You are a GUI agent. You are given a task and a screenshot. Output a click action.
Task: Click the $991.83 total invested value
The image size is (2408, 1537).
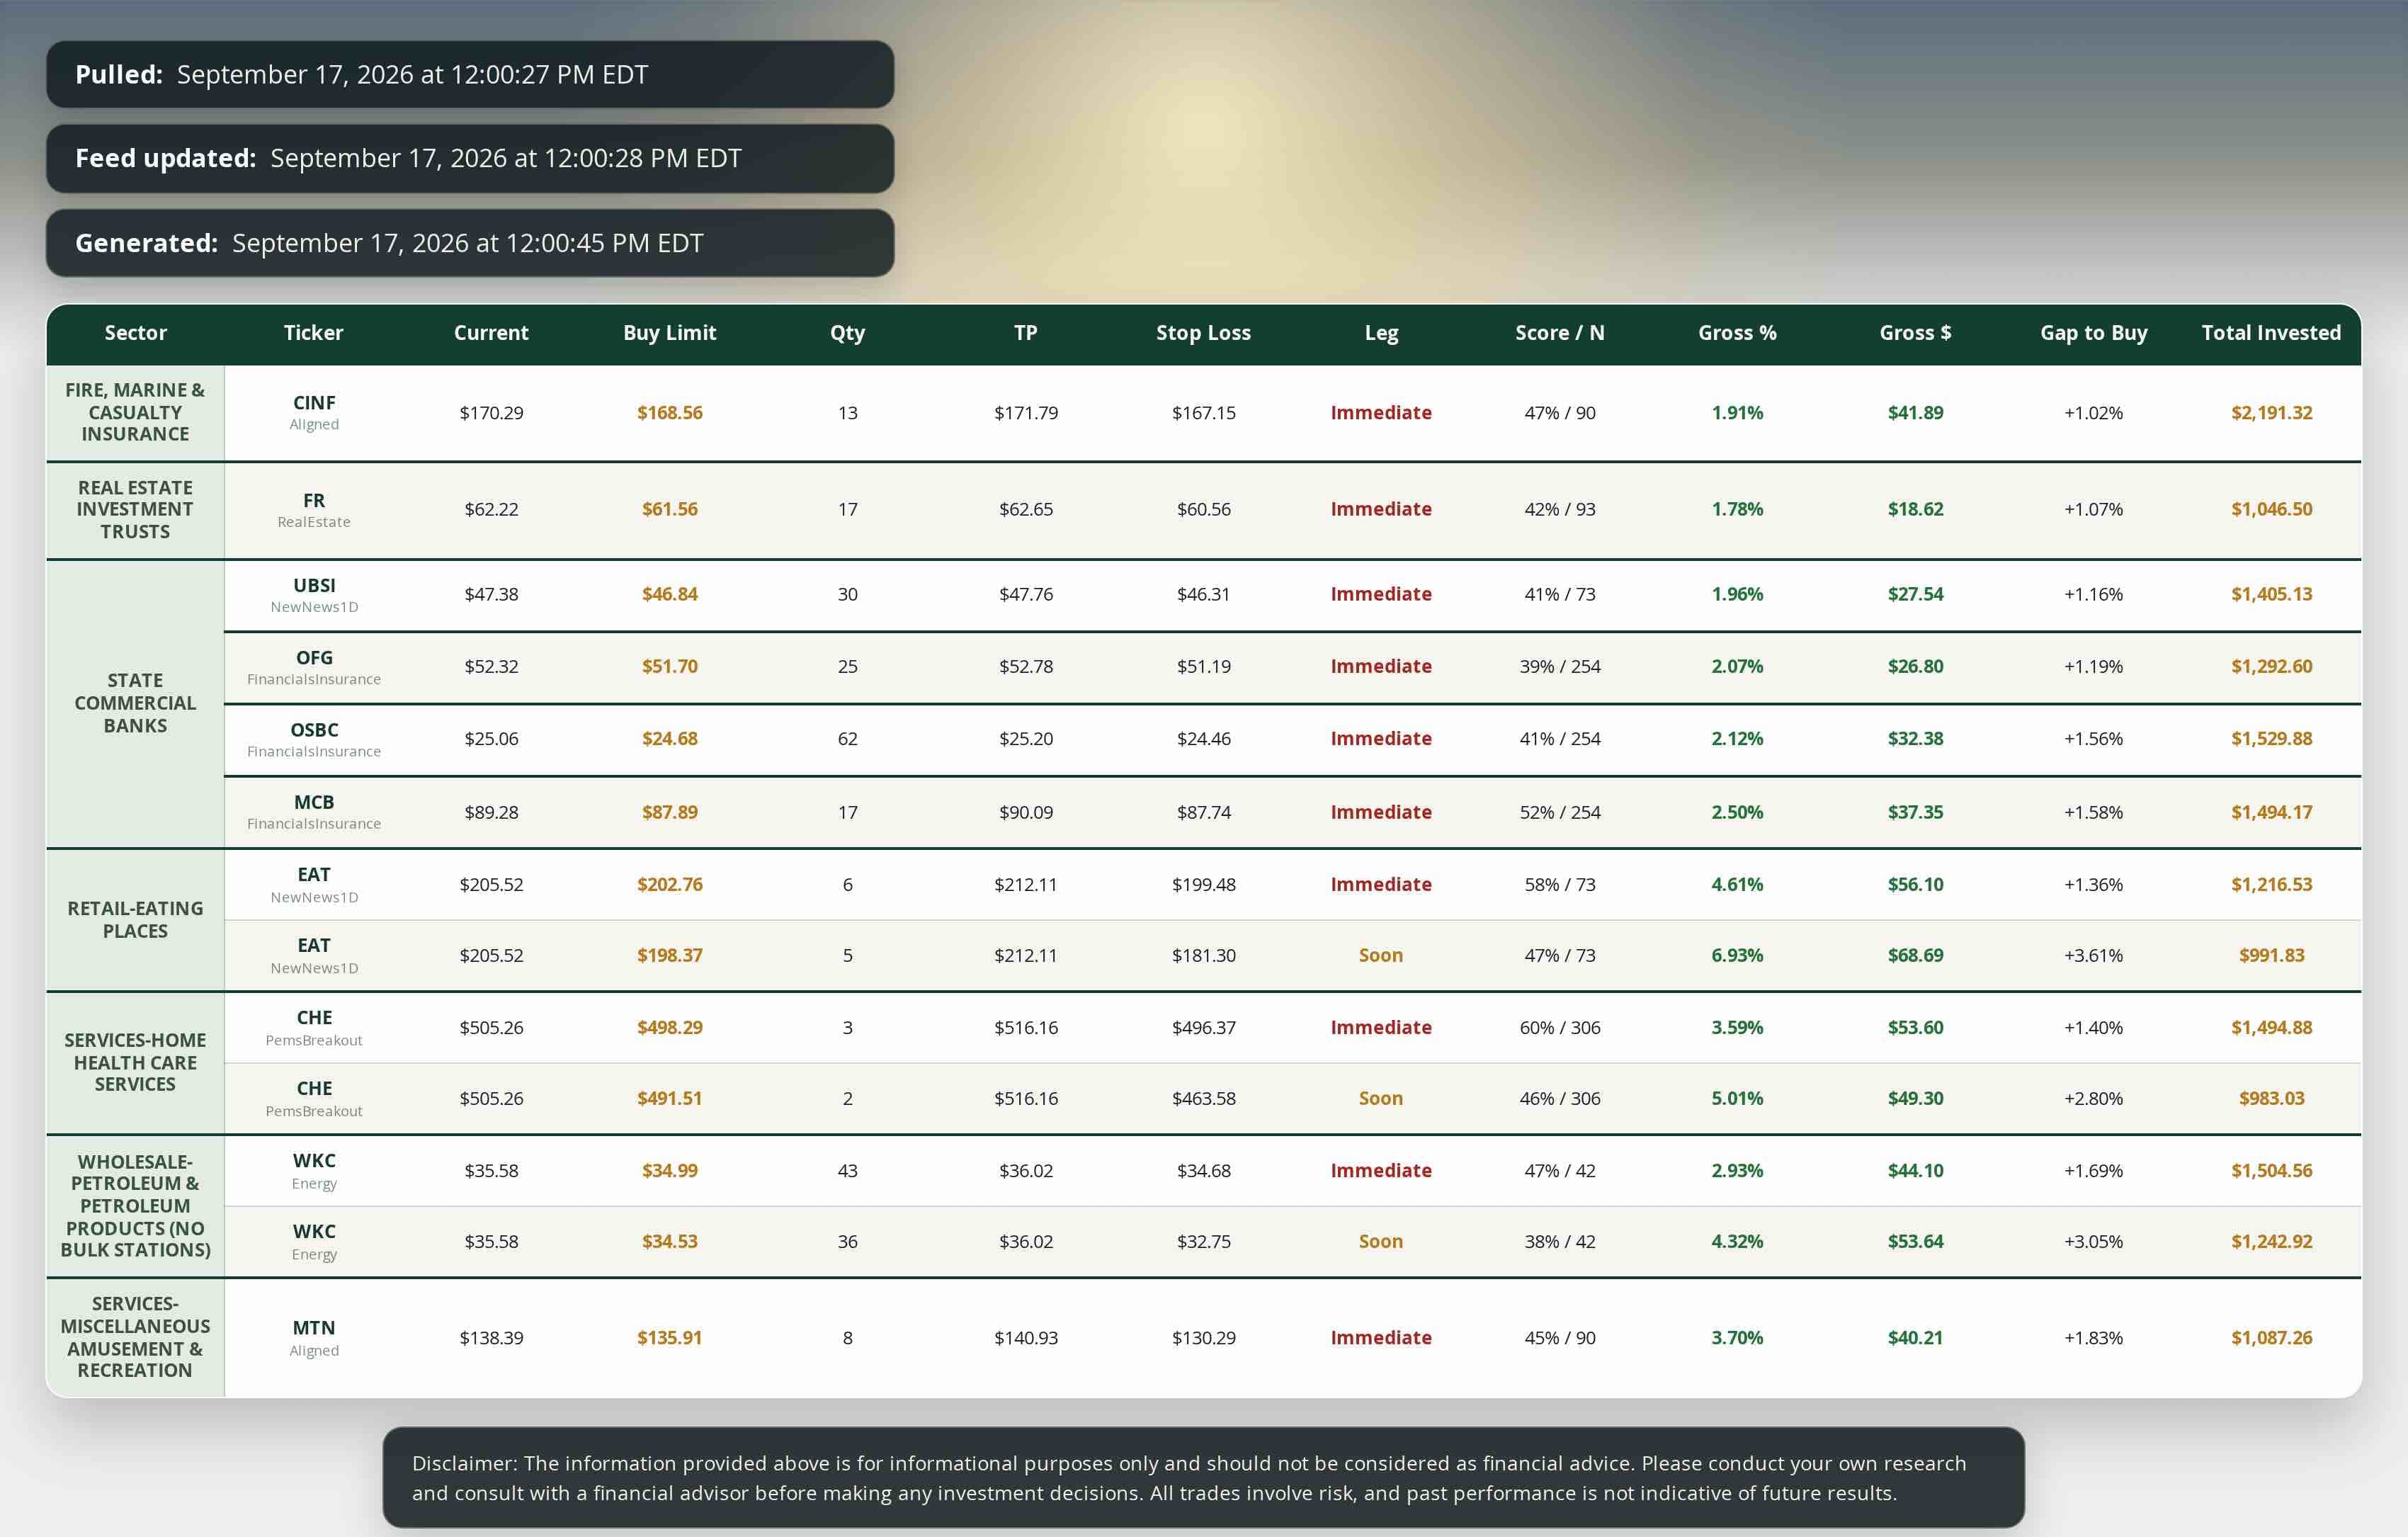(2271, 955)
